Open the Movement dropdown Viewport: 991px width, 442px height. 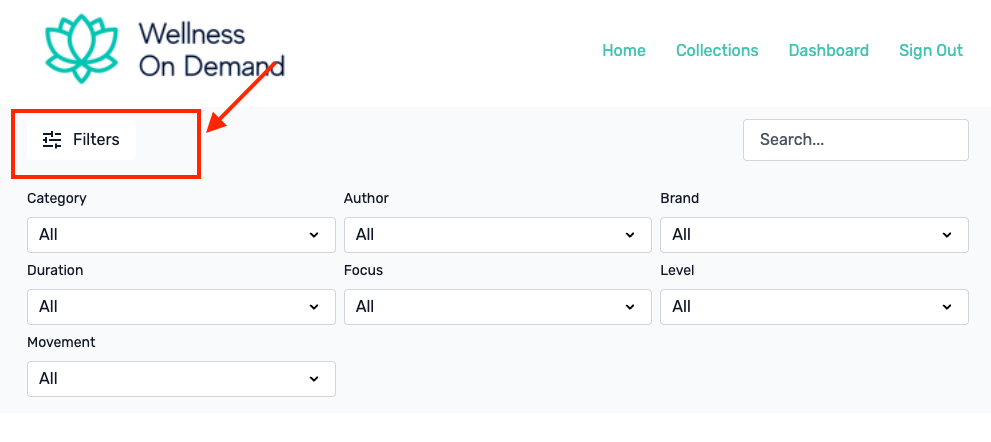coord(181,379)
